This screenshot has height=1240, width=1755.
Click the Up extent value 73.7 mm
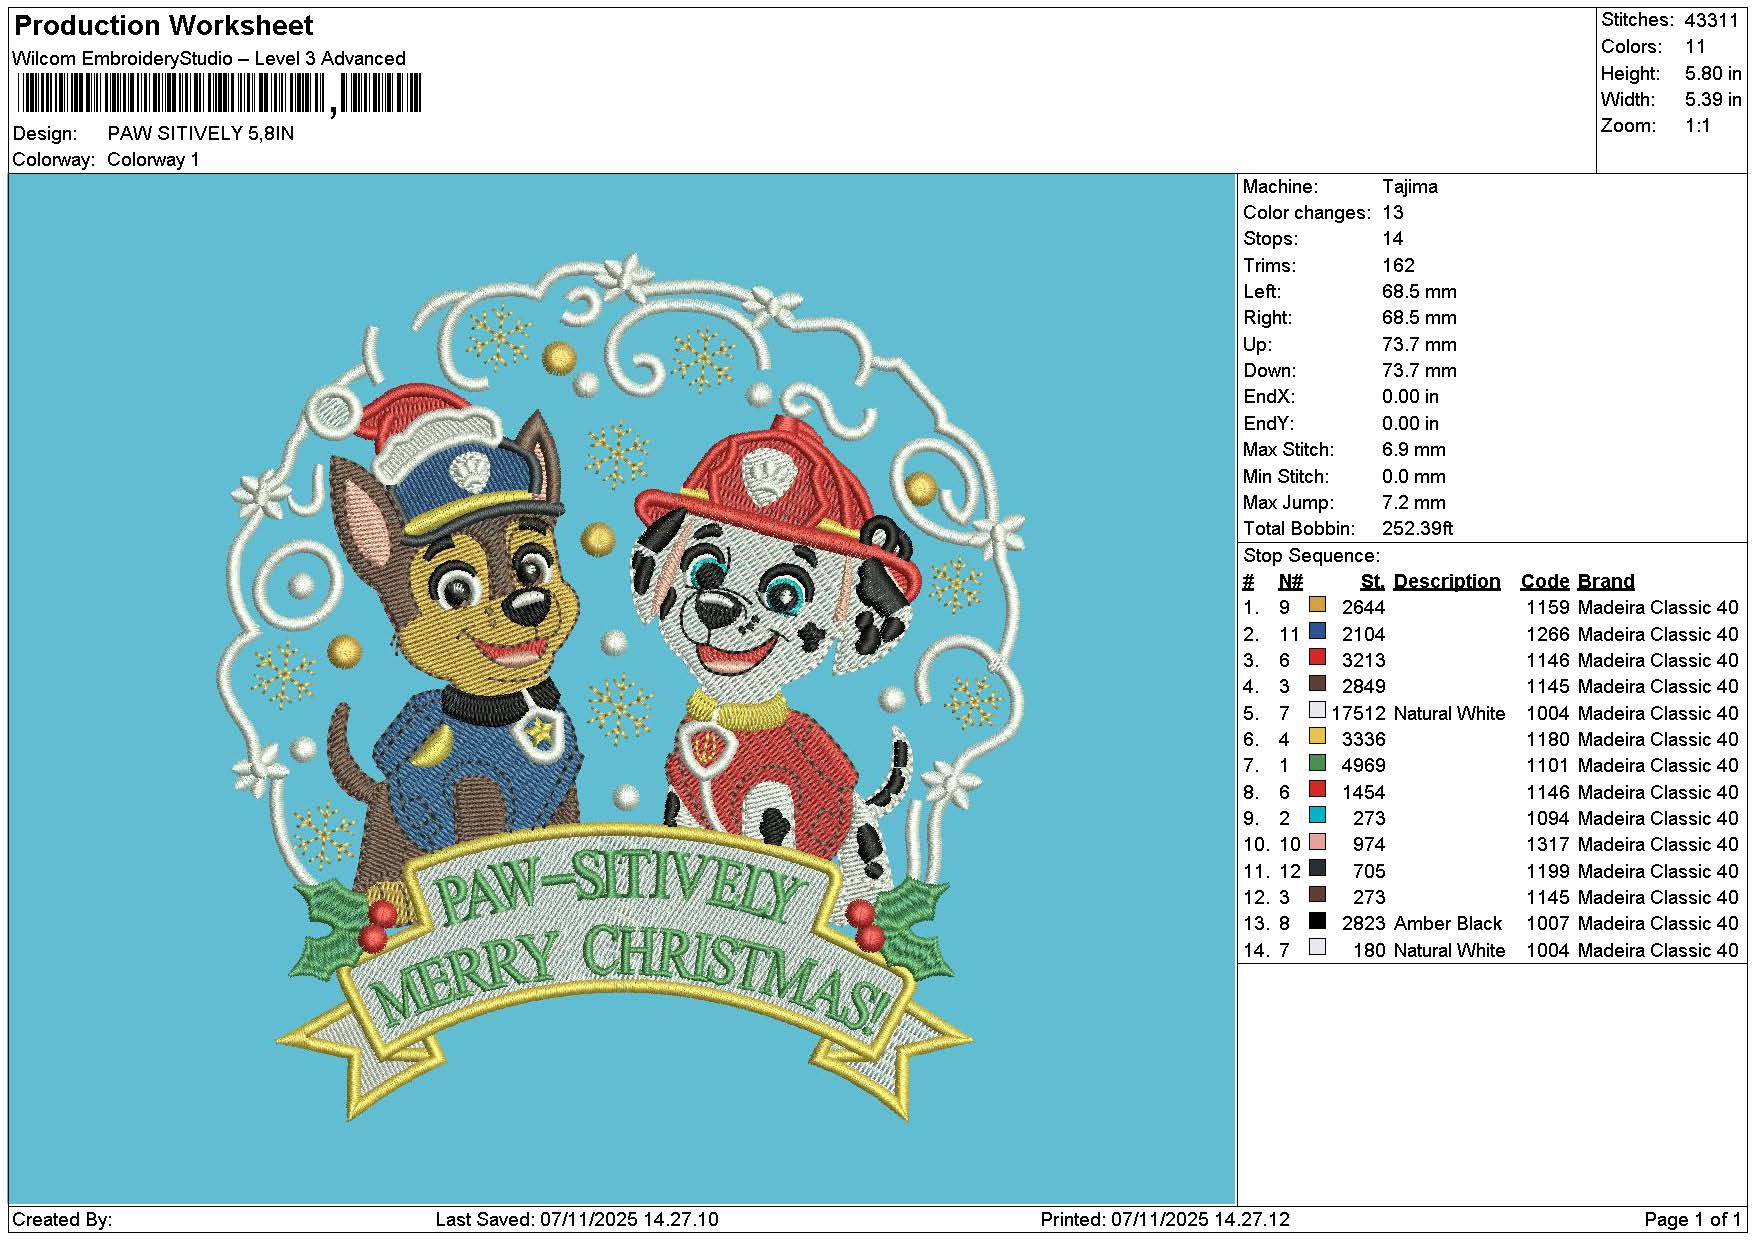click(x=1419, y=345)
